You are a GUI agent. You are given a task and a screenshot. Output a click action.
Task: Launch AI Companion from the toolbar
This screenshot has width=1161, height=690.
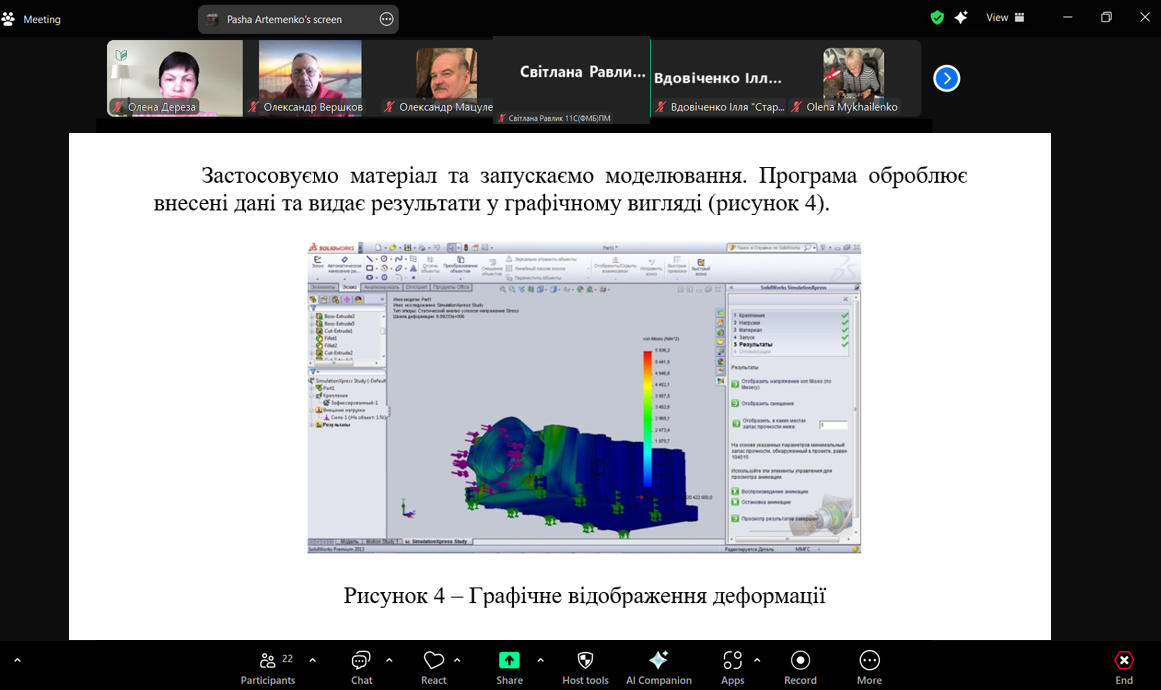coord(658,667)
